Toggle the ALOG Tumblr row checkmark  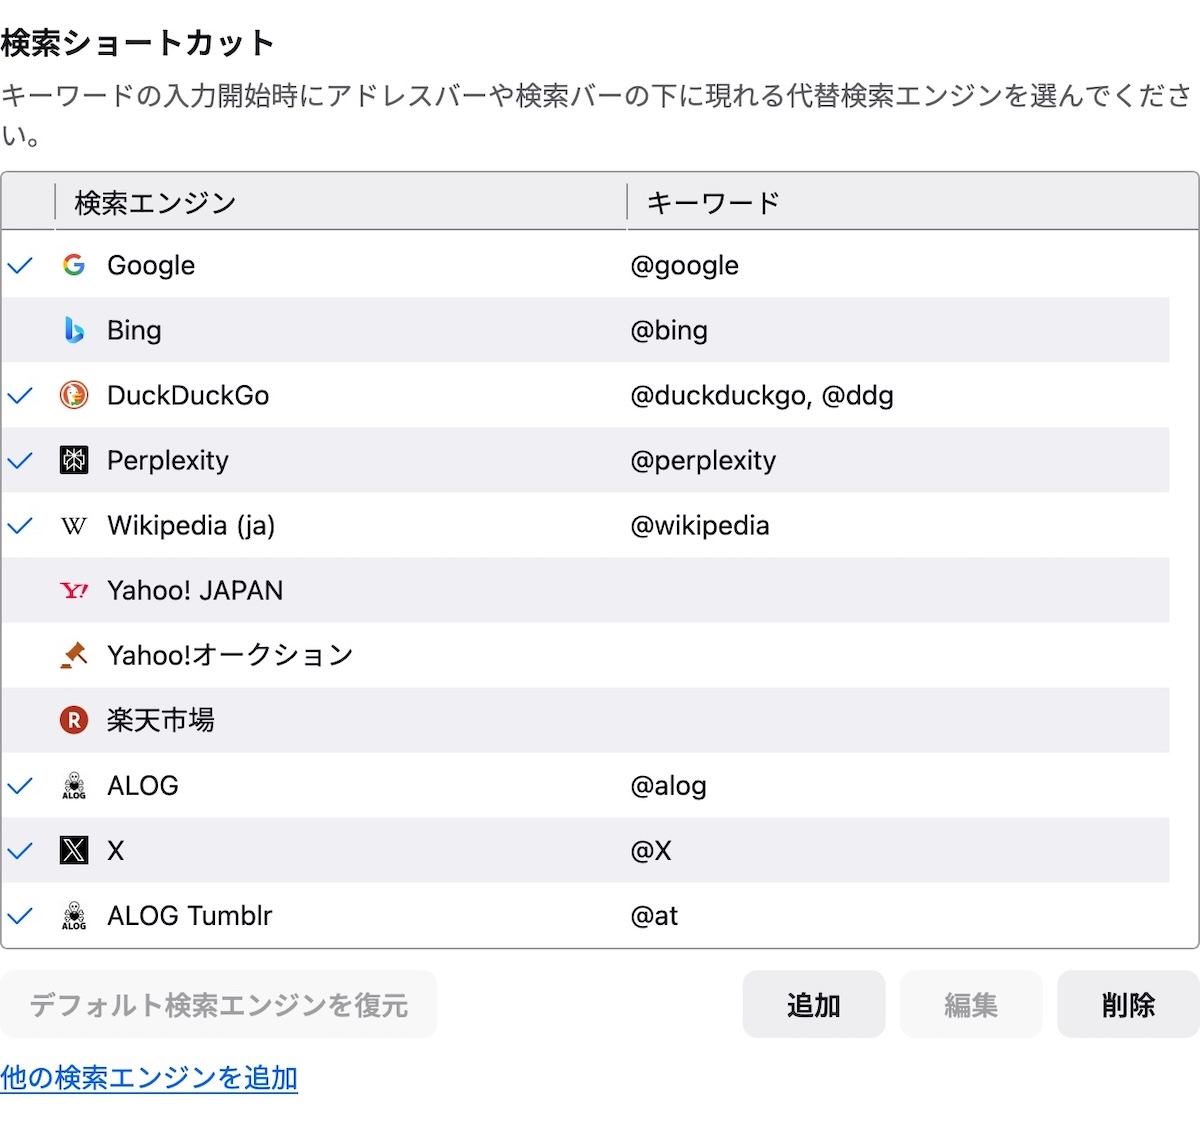click(x=21, y=915)
